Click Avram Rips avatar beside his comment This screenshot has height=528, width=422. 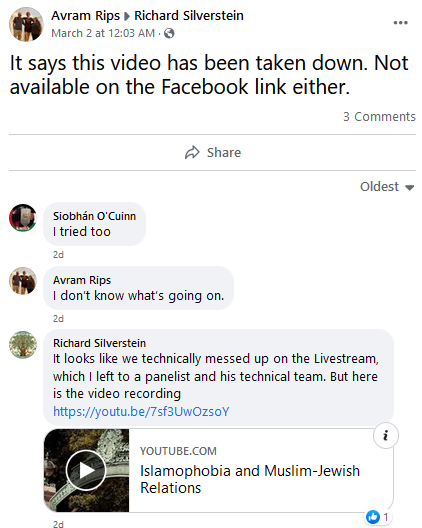click(x=23, y=281)
